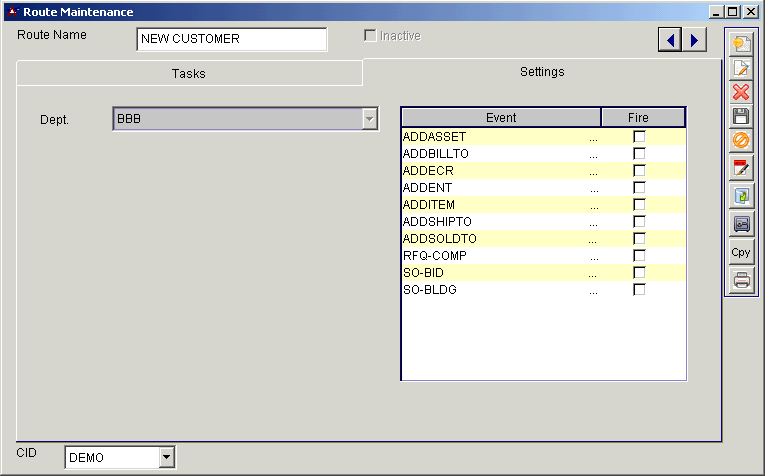765x476 pixels.
Task: Click the orange Cancel icon
Action: pos(741,141)
